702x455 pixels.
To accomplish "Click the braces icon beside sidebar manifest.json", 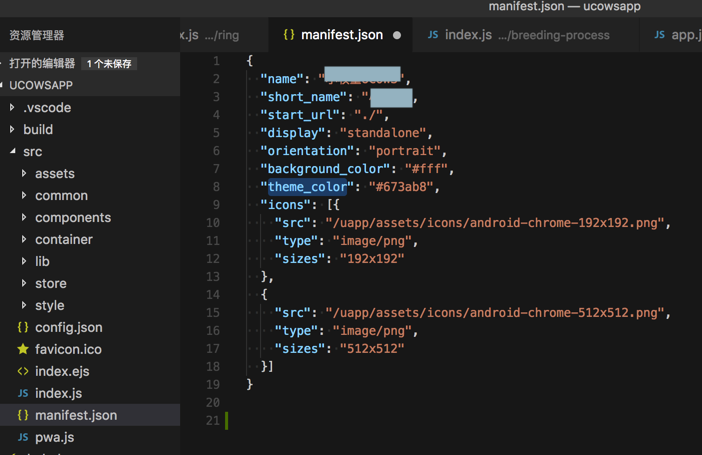I will pos(23,415).
